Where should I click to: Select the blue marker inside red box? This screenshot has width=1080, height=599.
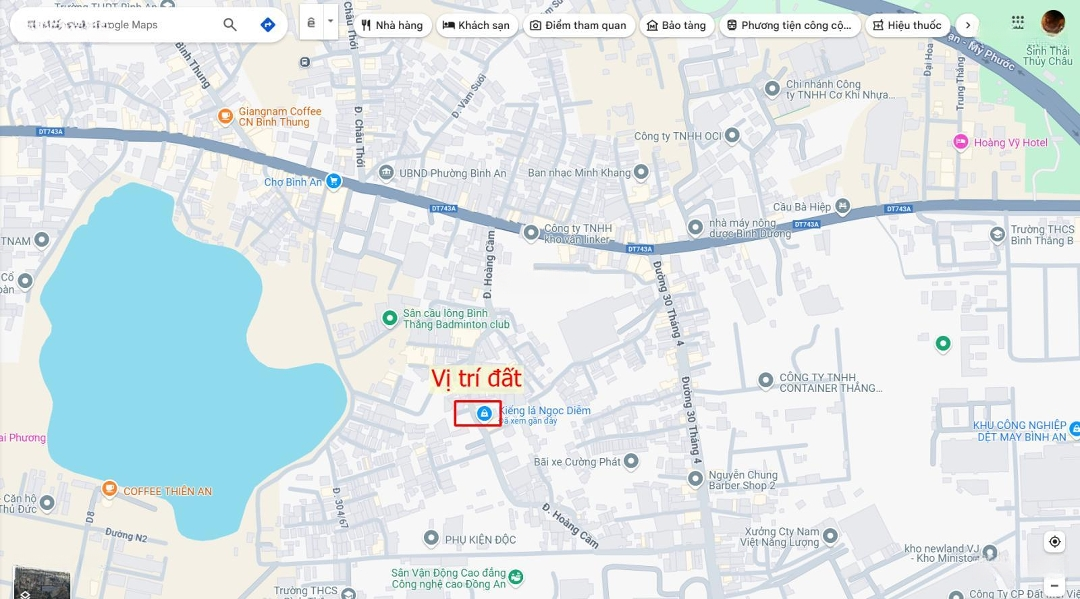[484, 413]
